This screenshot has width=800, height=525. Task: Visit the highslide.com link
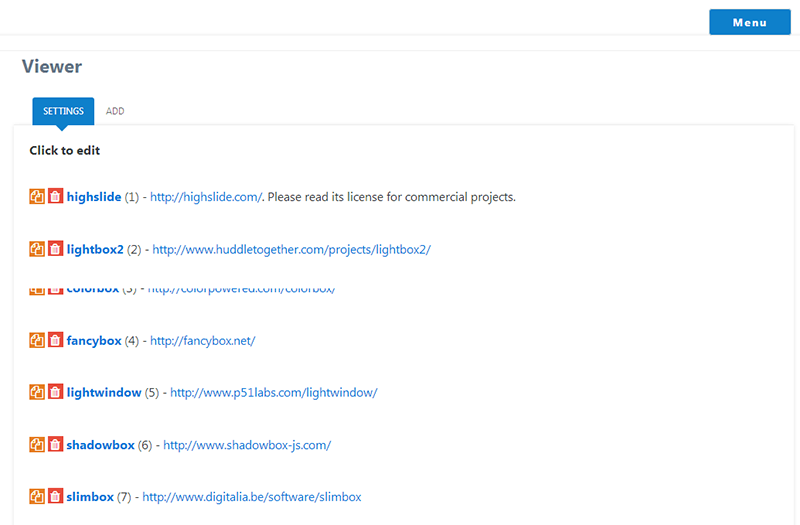(x=206, y=197)
